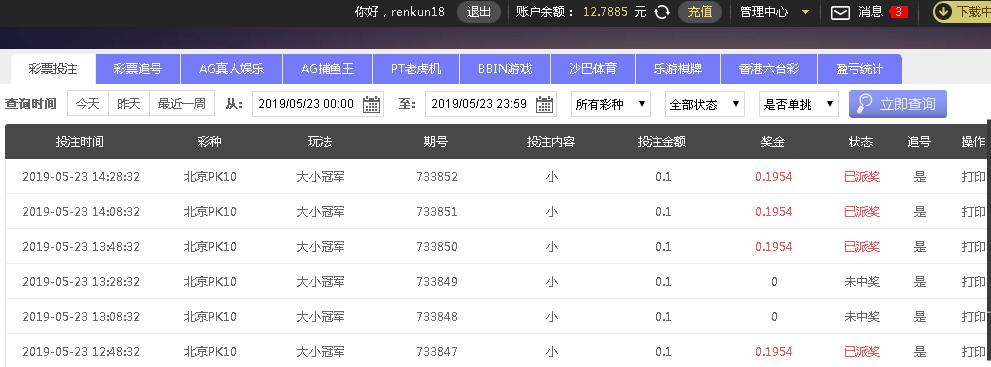Open calendar picker for end date
991x367 pixels.
545,104
